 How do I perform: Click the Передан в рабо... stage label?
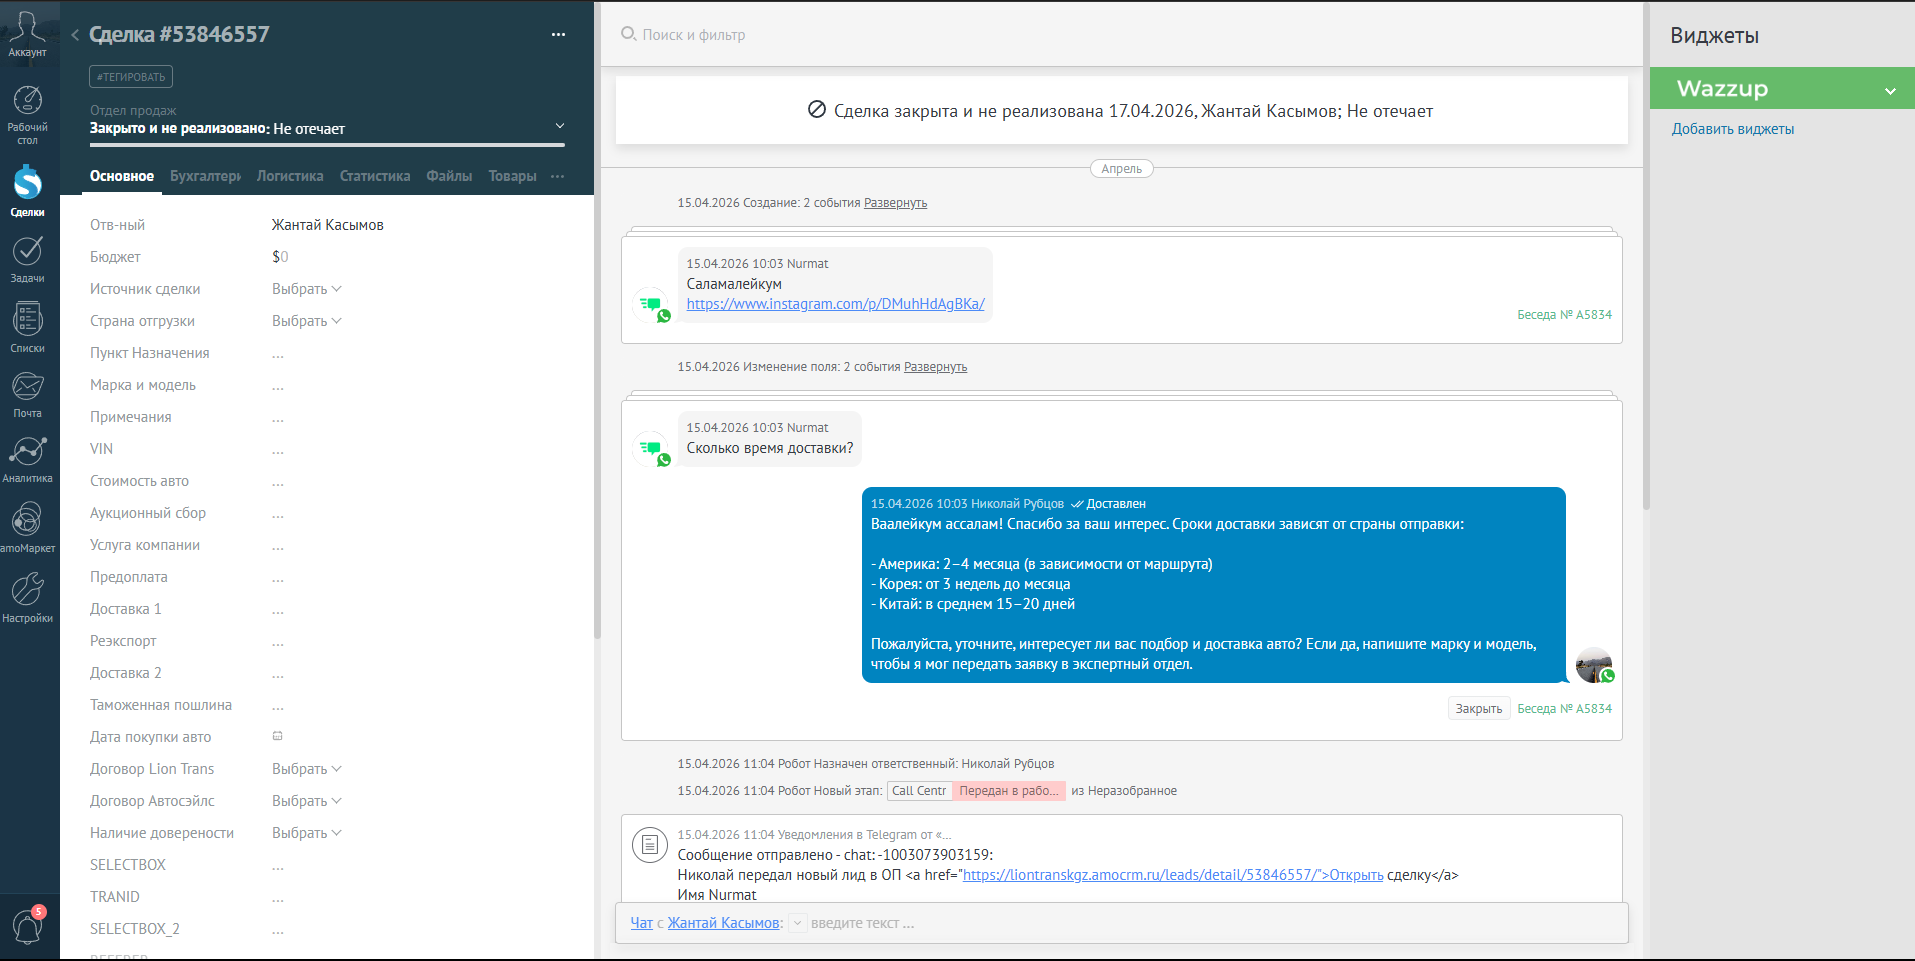1009,791
